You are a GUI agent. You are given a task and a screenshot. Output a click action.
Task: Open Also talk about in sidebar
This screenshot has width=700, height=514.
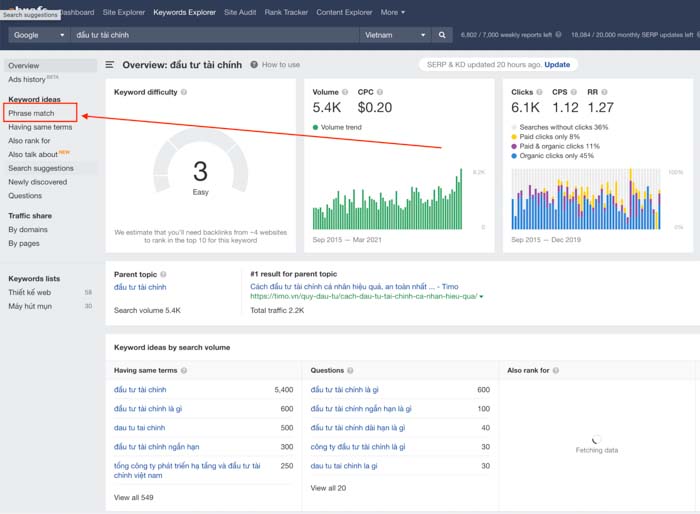(33, 155)
